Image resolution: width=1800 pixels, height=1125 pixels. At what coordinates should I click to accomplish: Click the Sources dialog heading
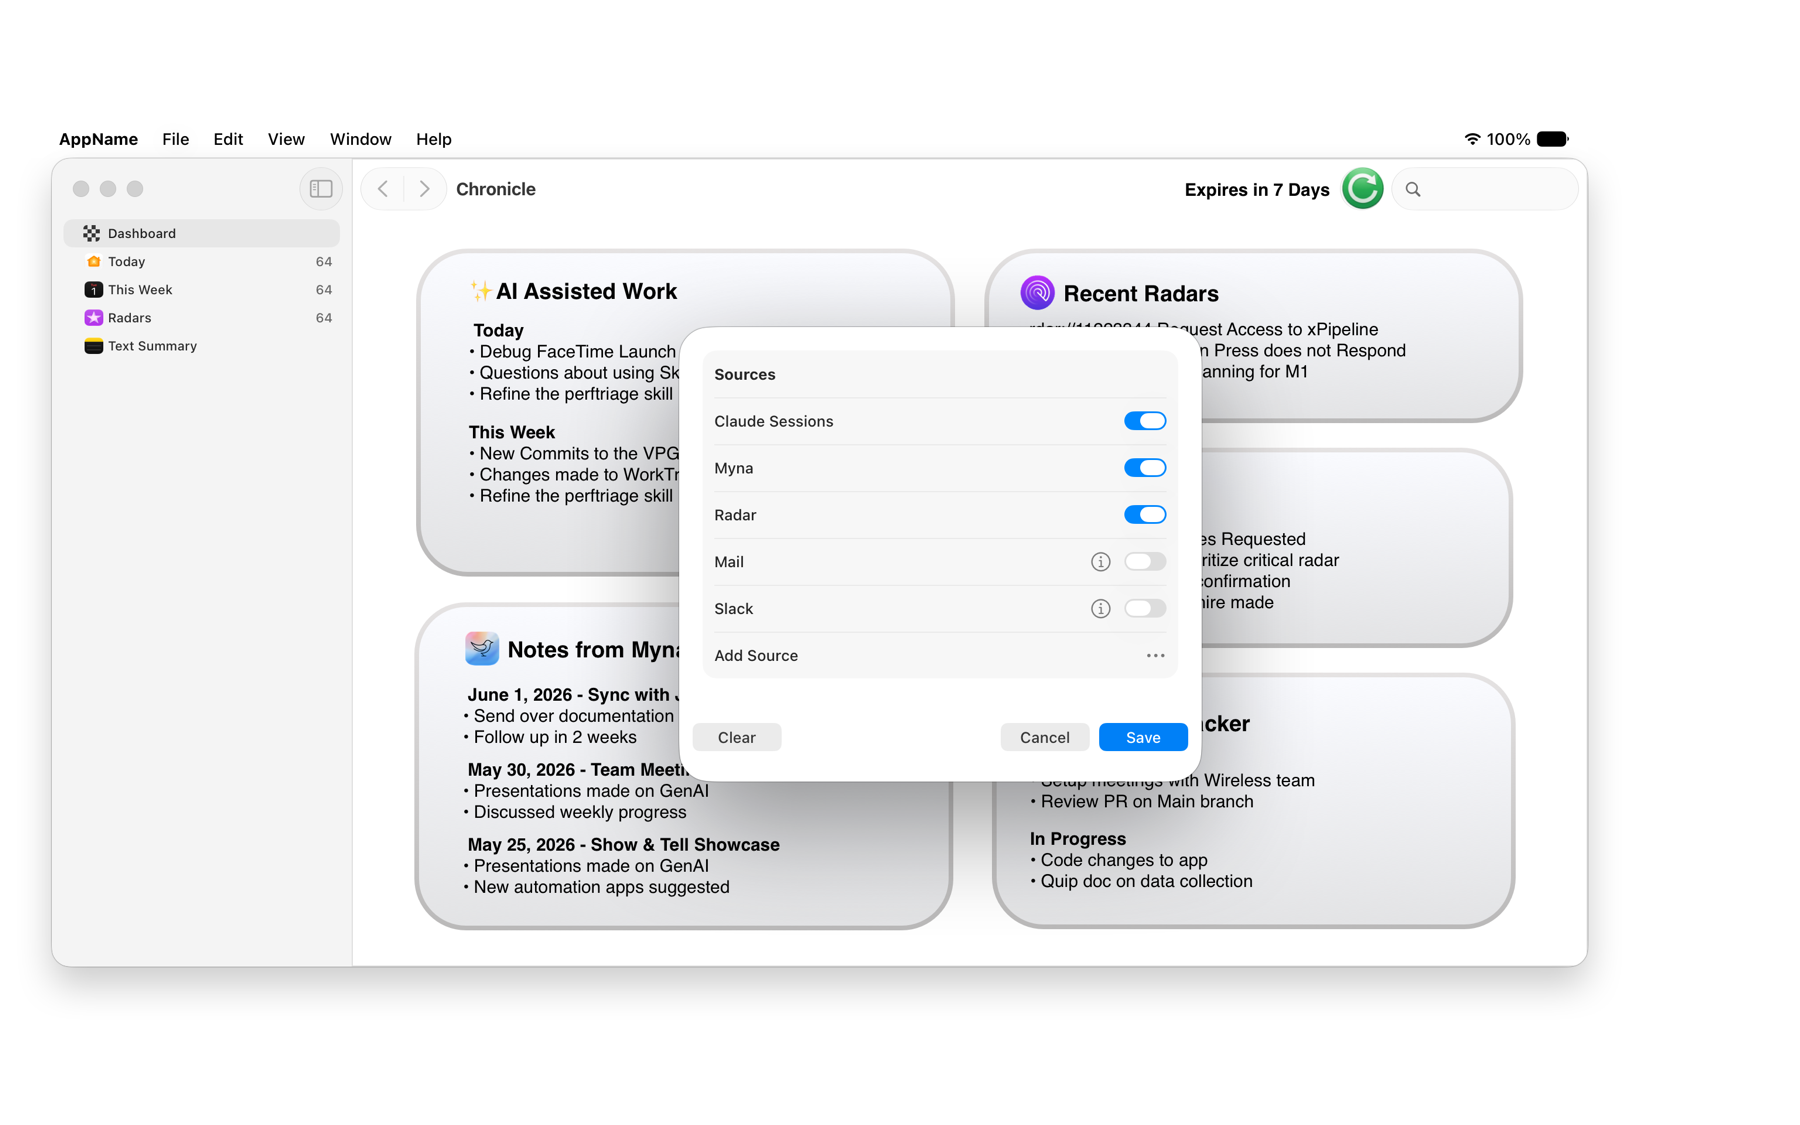745,374
